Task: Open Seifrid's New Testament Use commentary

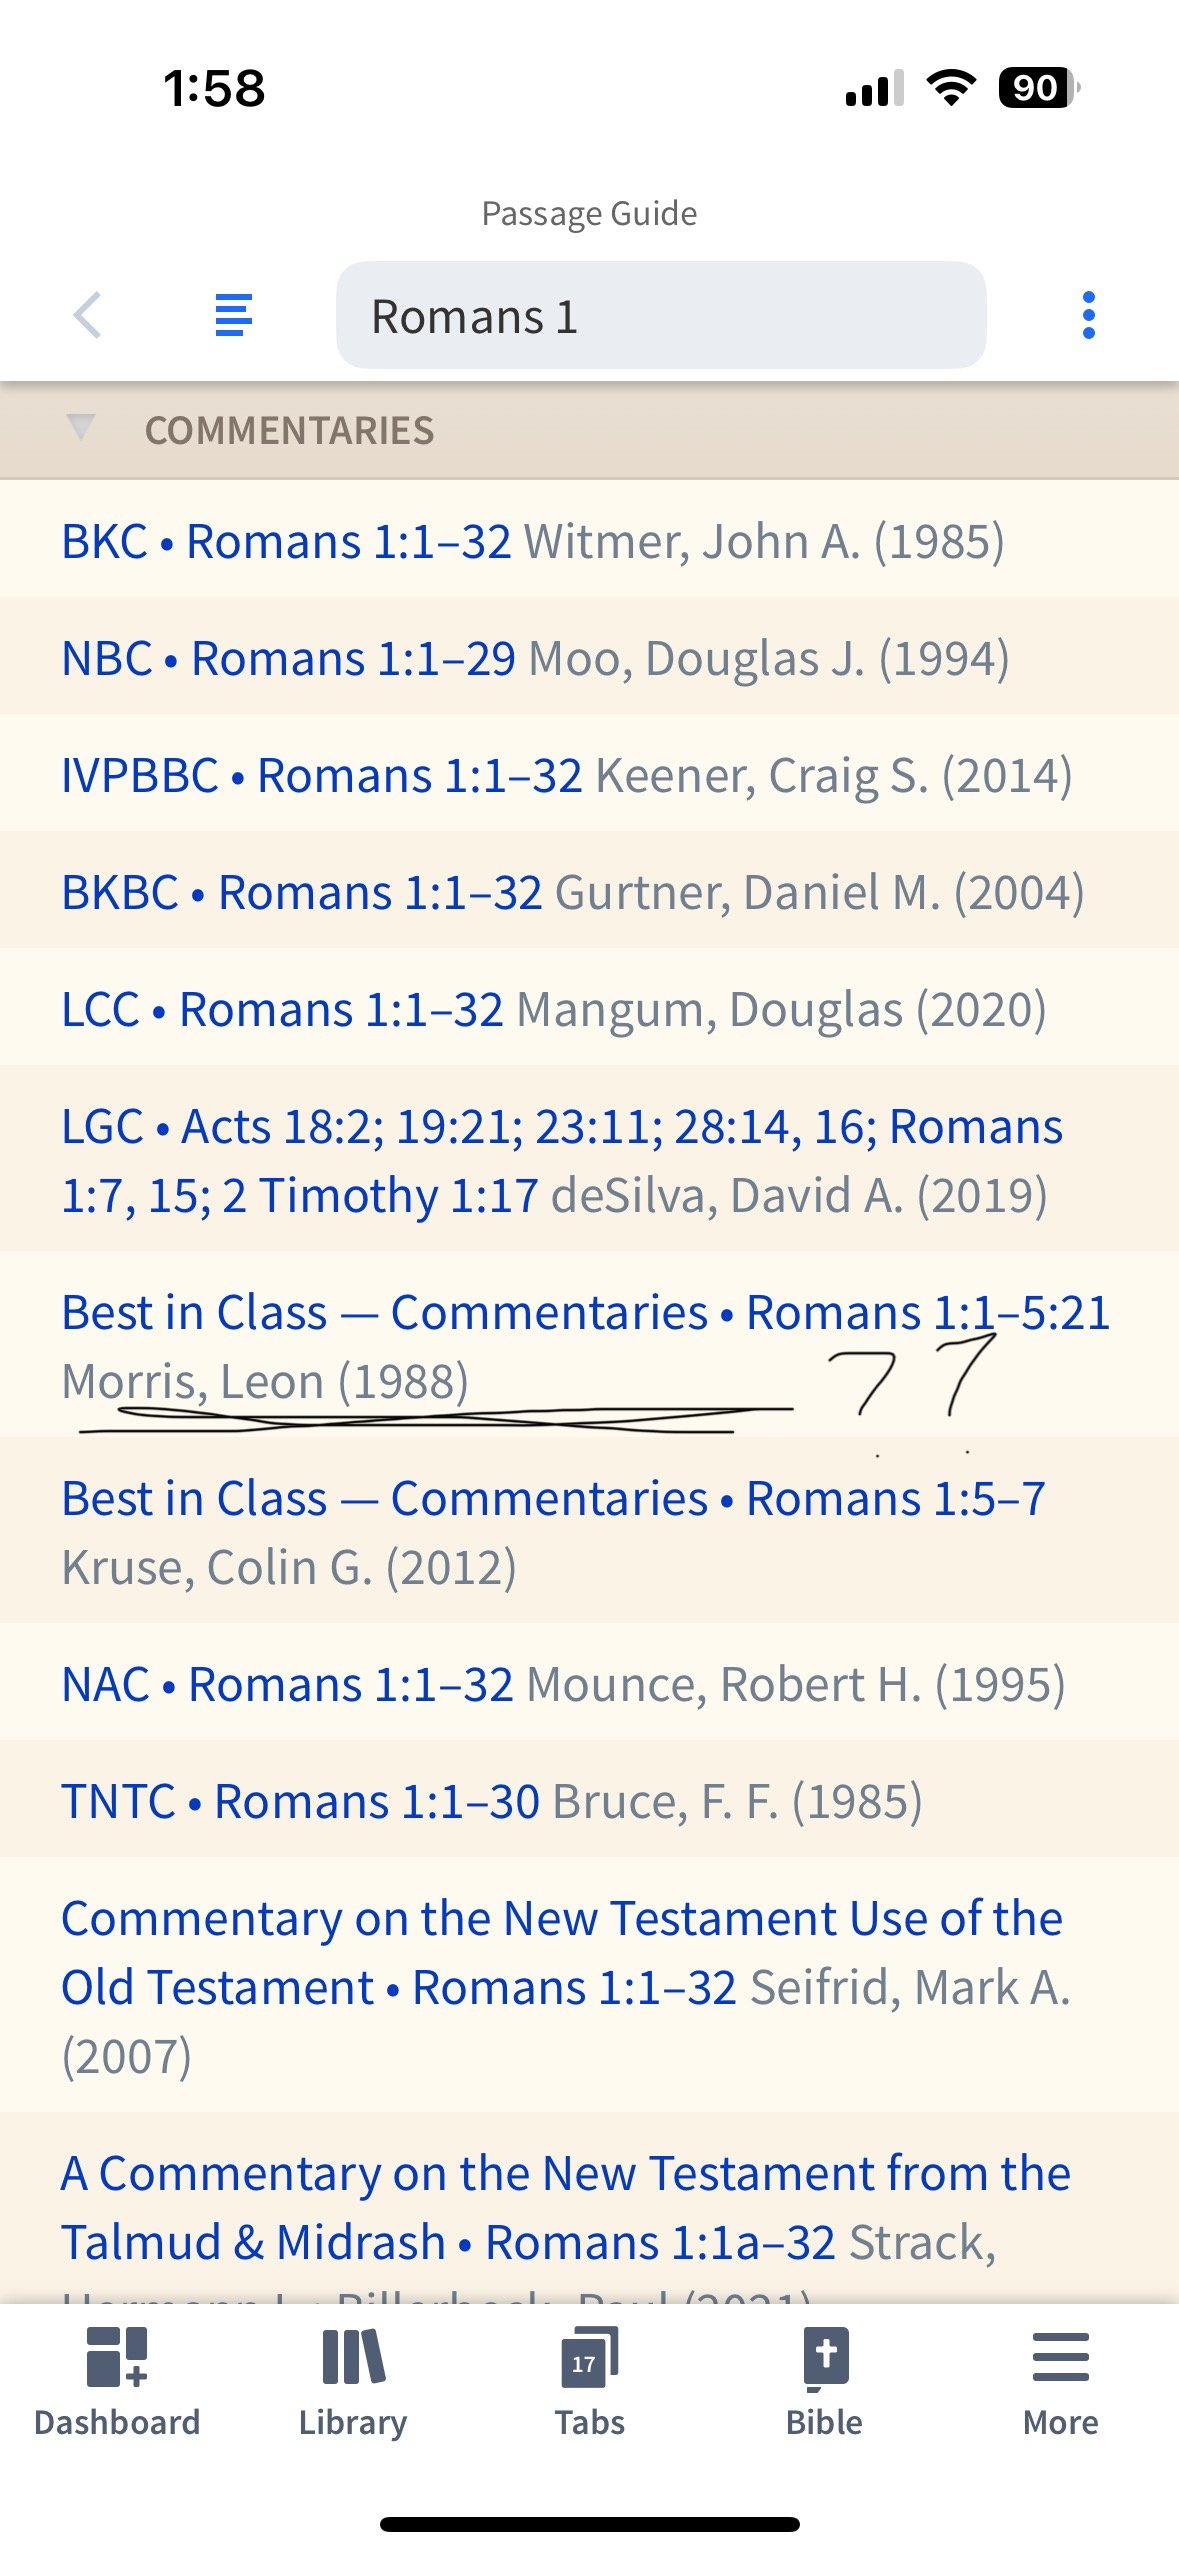Action: 589,1986
